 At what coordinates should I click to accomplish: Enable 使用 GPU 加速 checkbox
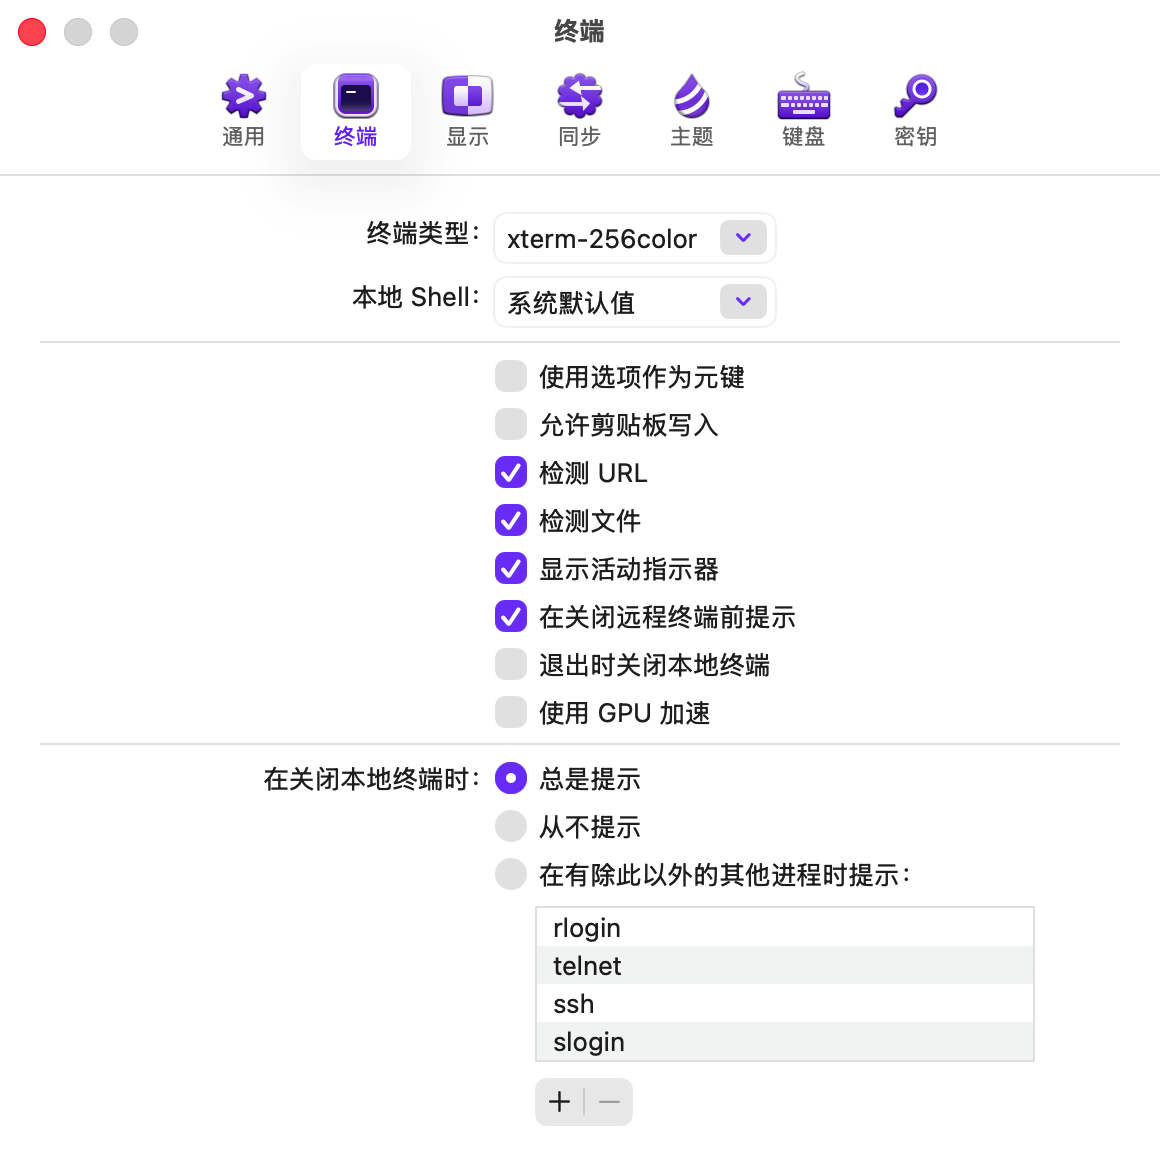(x=511, y=713)
